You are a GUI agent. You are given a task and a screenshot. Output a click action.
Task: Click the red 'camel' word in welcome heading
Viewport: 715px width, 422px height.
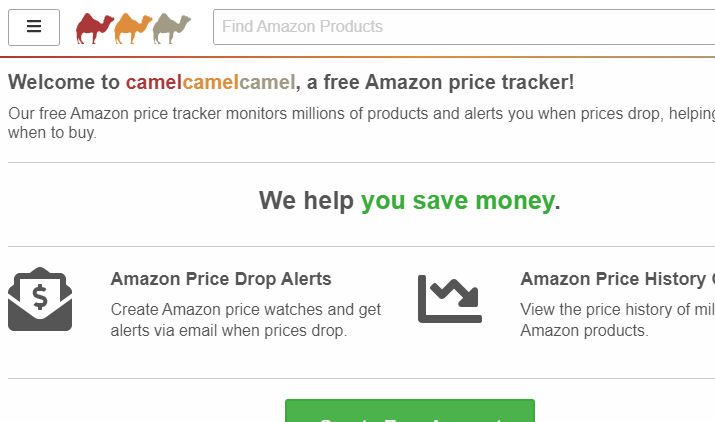coord(154,83)
